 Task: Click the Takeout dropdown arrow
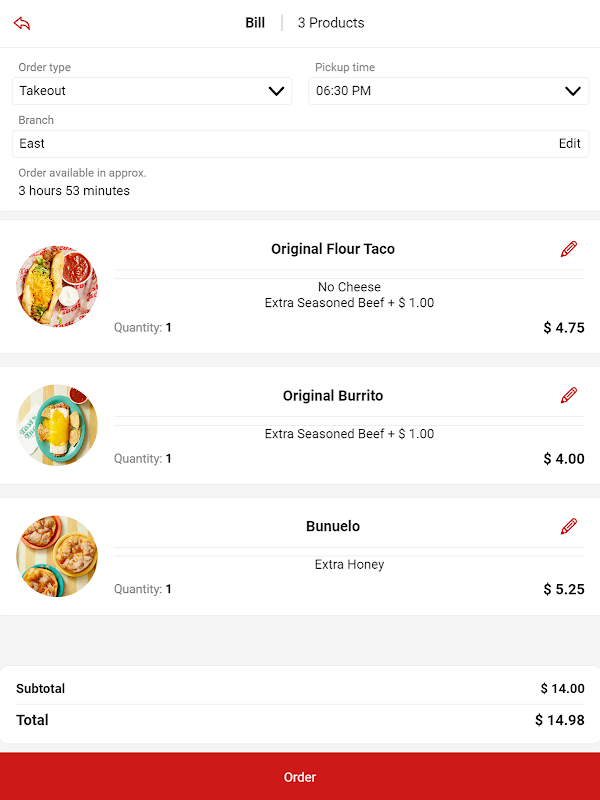pyautogui.click(x=277, y=91)
